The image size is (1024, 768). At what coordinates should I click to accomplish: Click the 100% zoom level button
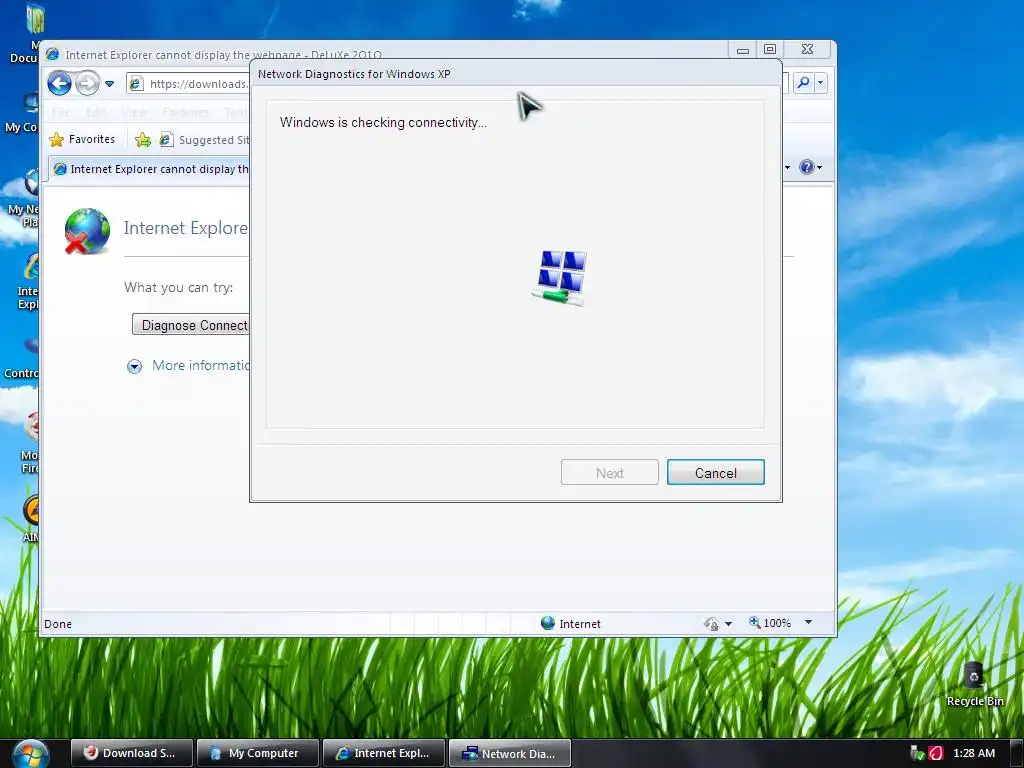(770, 623)
